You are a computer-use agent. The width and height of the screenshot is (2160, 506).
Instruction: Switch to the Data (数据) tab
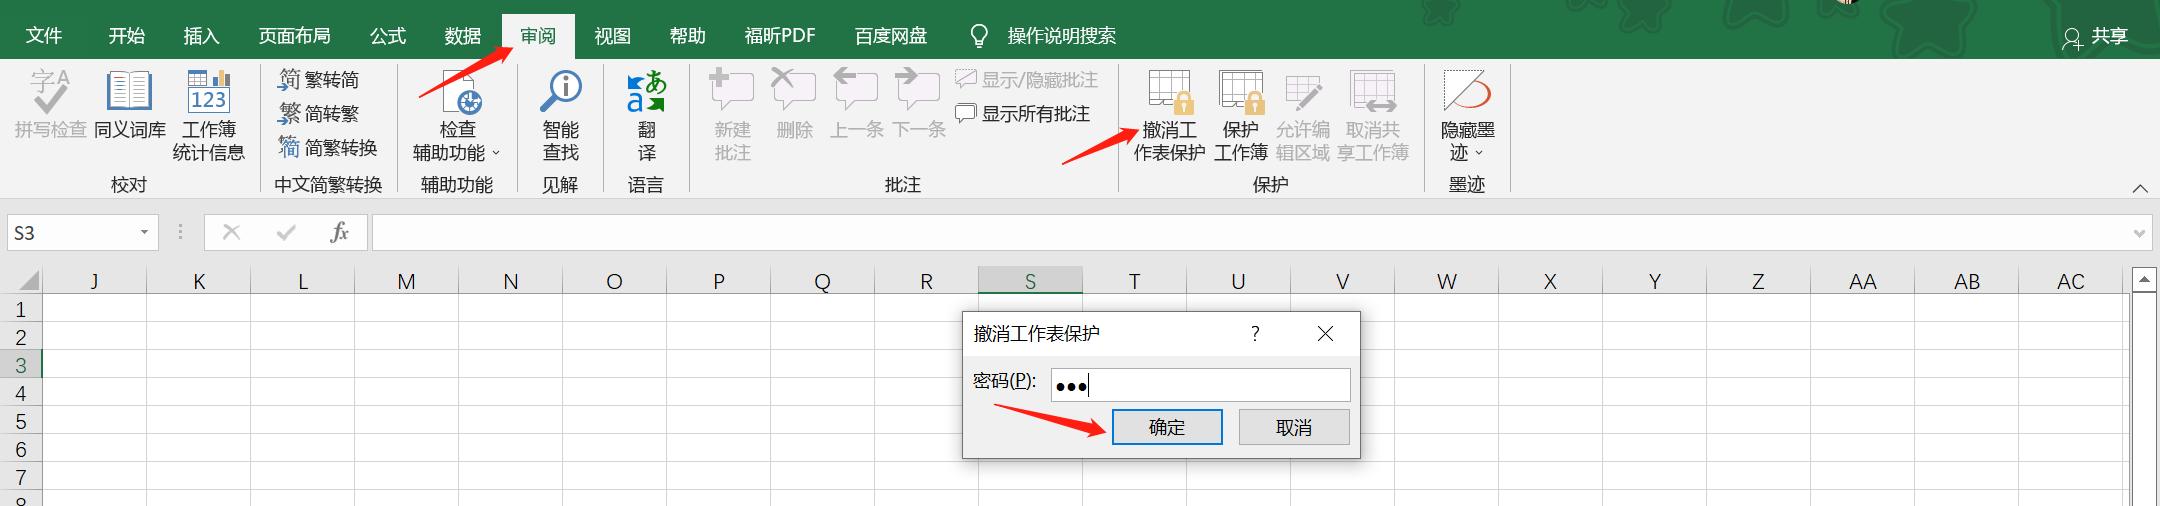point(463,36)
